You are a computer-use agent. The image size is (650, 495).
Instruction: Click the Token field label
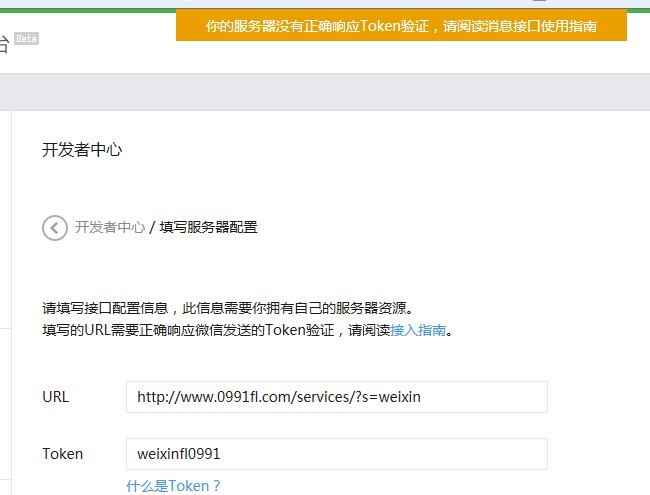tap(62, 454)
